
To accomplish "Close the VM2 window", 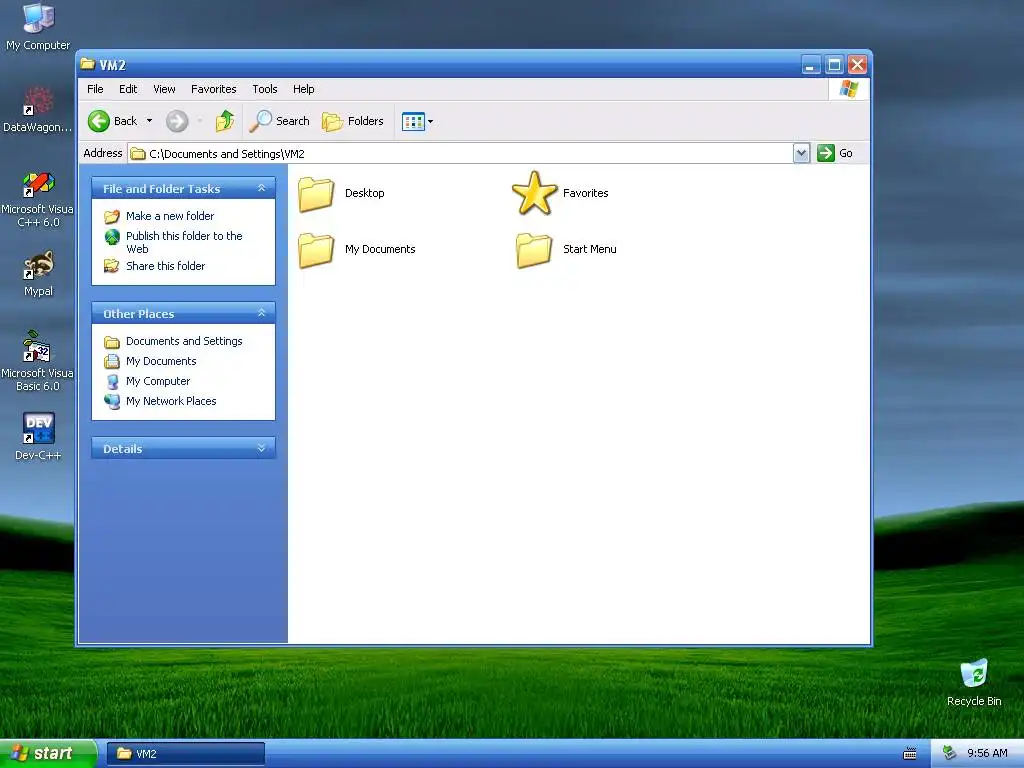I will (857, 65).
